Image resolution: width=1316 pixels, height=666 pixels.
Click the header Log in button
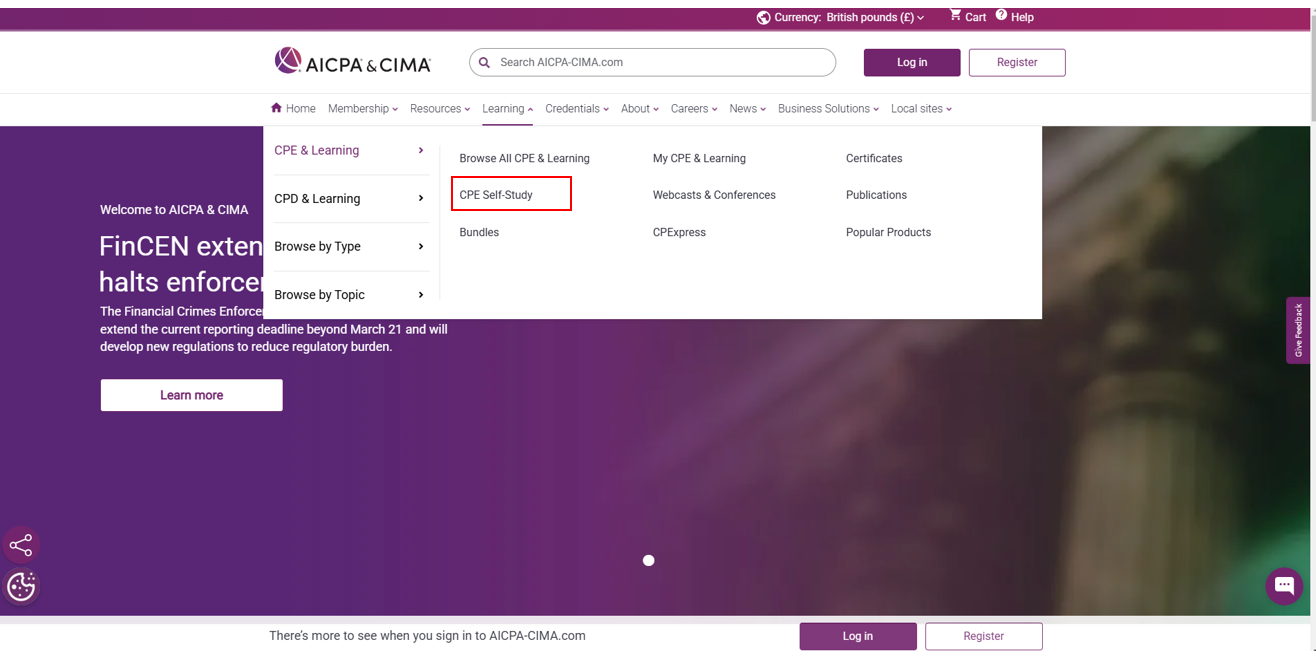(x=912, y=62)
